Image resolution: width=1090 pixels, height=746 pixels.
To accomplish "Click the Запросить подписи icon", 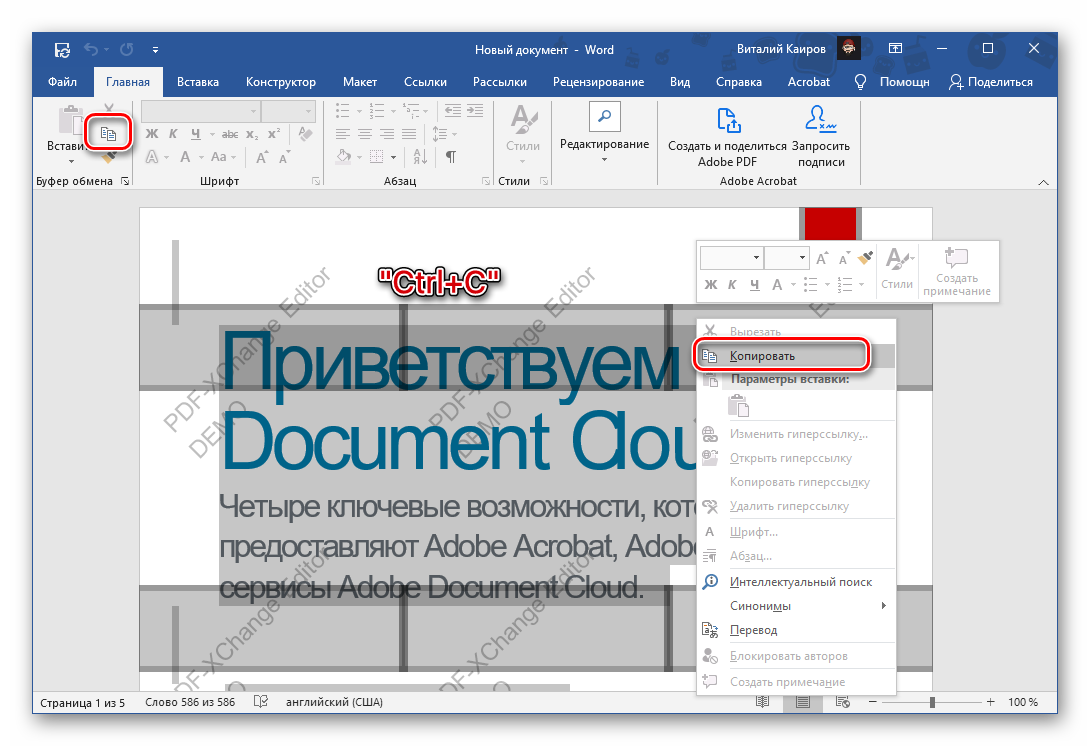I will [820, 119].
